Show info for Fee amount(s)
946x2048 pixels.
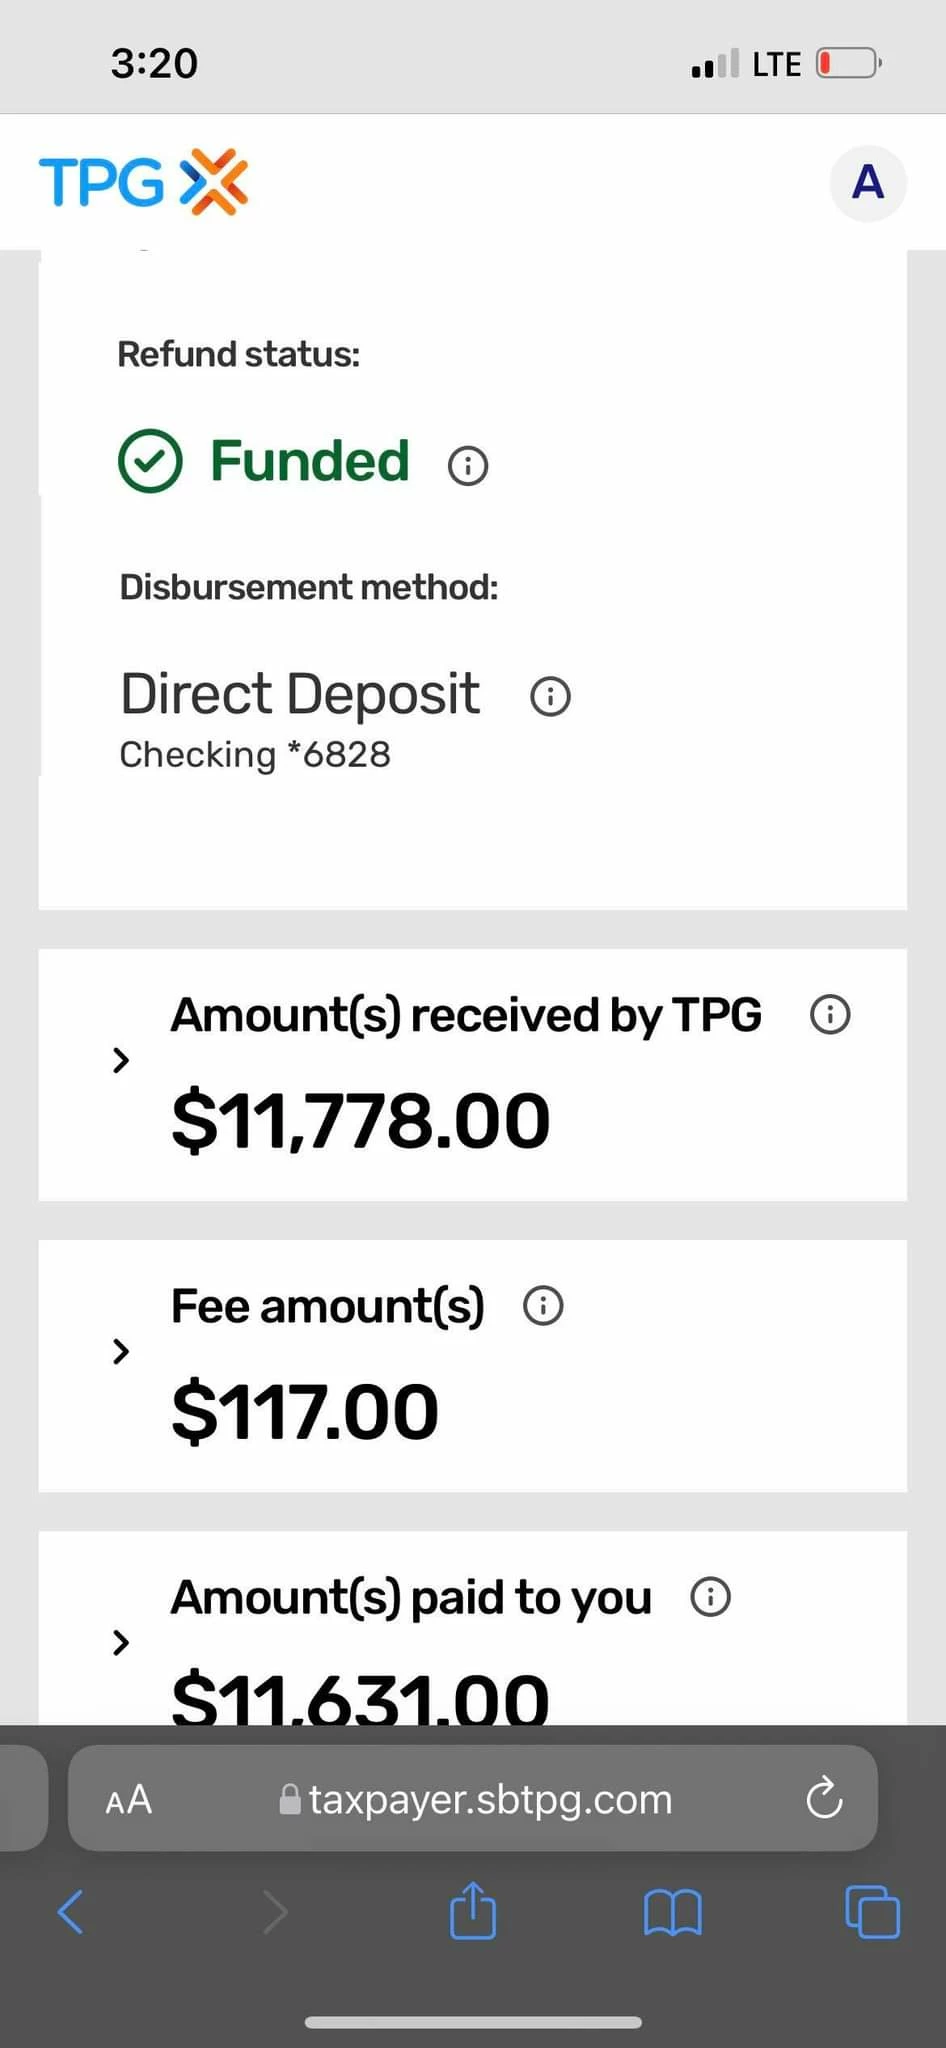click(x=544, y=1306)
